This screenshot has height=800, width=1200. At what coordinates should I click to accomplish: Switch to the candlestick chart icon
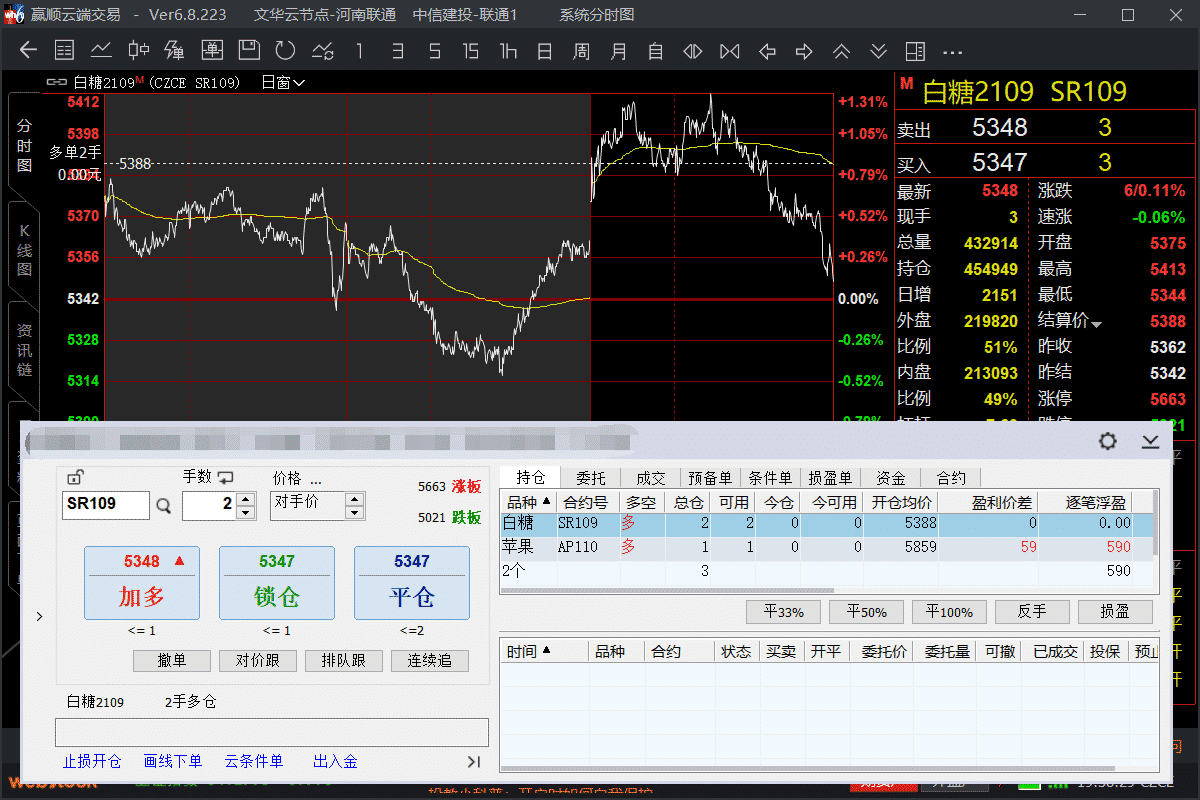point(138,51)
